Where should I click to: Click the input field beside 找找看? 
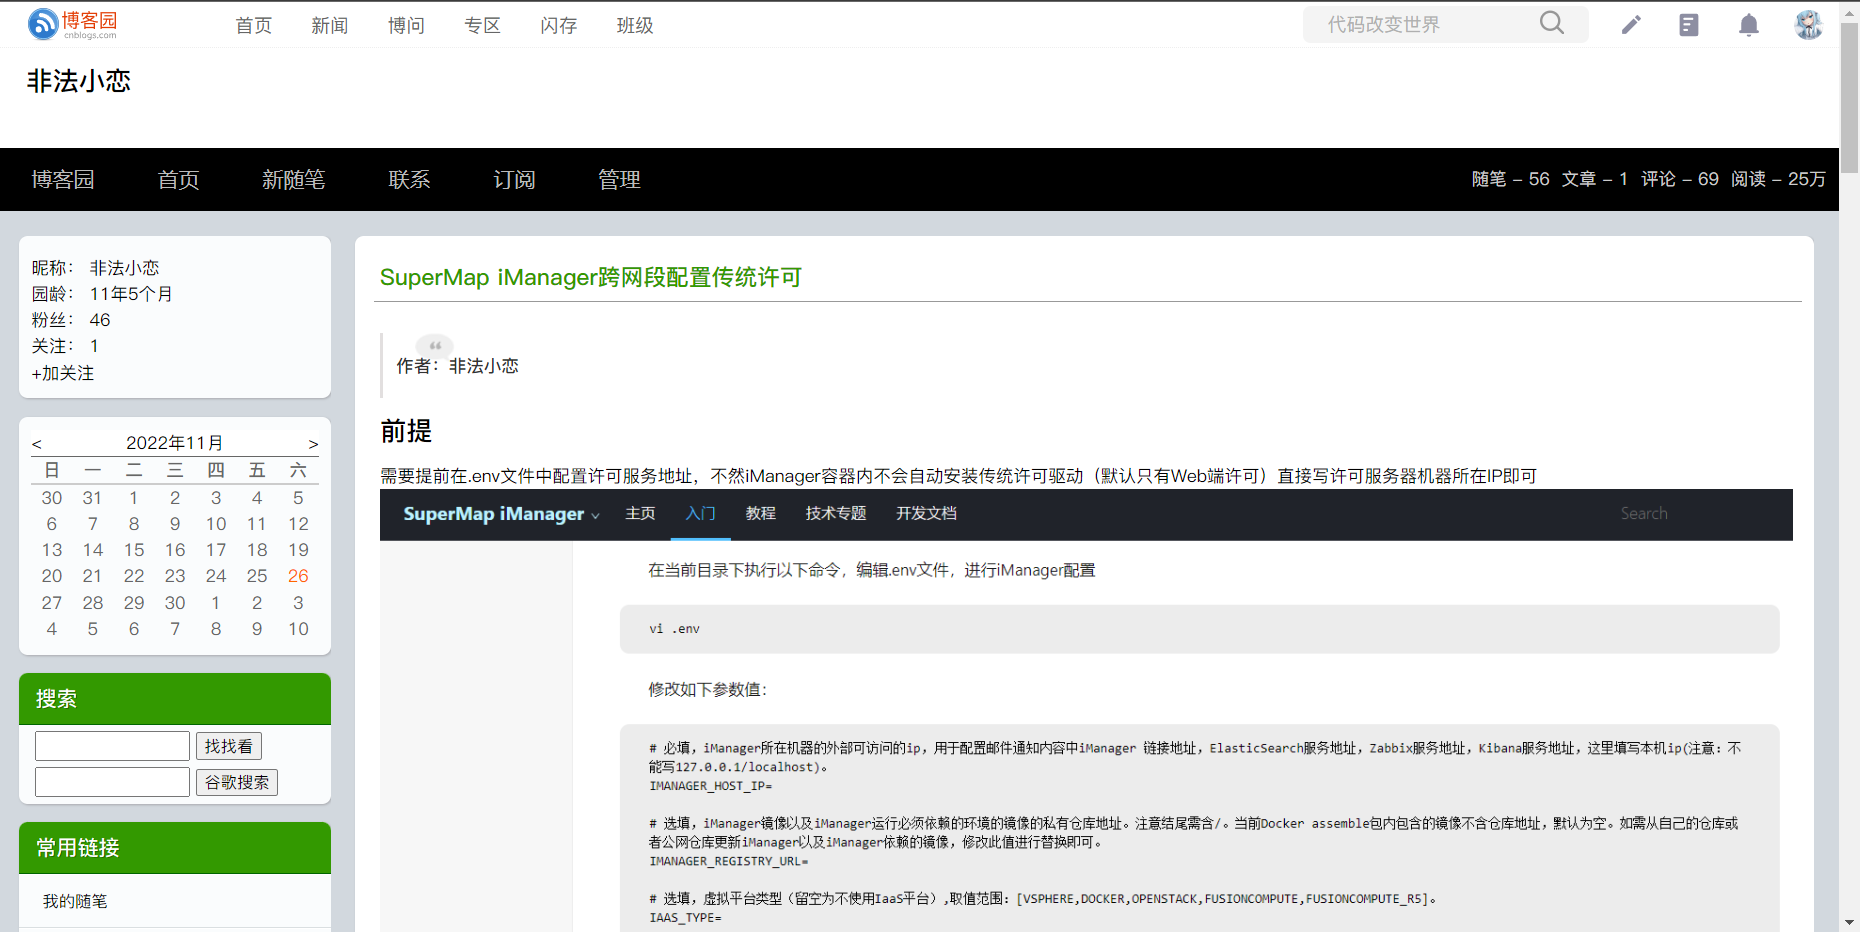[x=112, y=746]
